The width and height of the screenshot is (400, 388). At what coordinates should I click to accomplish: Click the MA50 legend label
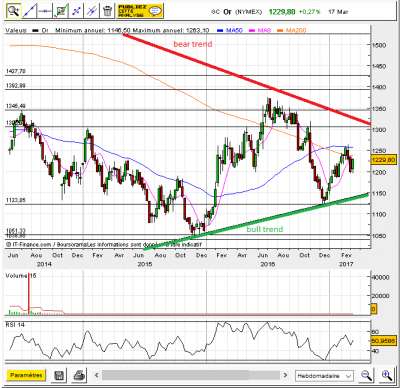(x=234, y=30)
